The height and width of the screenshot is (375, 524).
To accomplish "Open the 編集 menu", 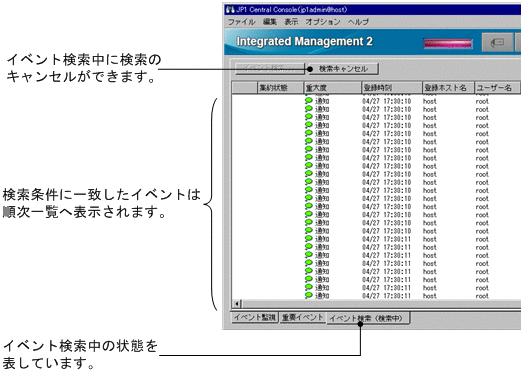I will coord(270,22).
